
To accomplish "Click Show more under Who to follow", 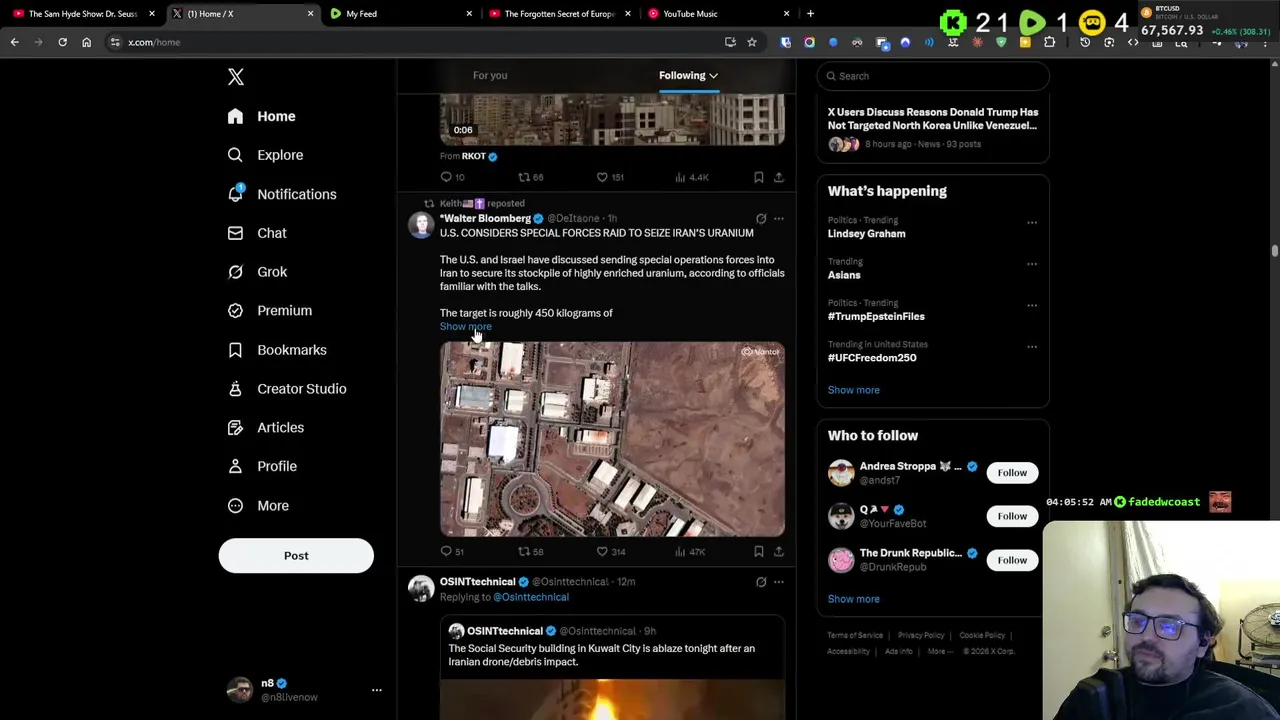I will click(x=854, y=599).
